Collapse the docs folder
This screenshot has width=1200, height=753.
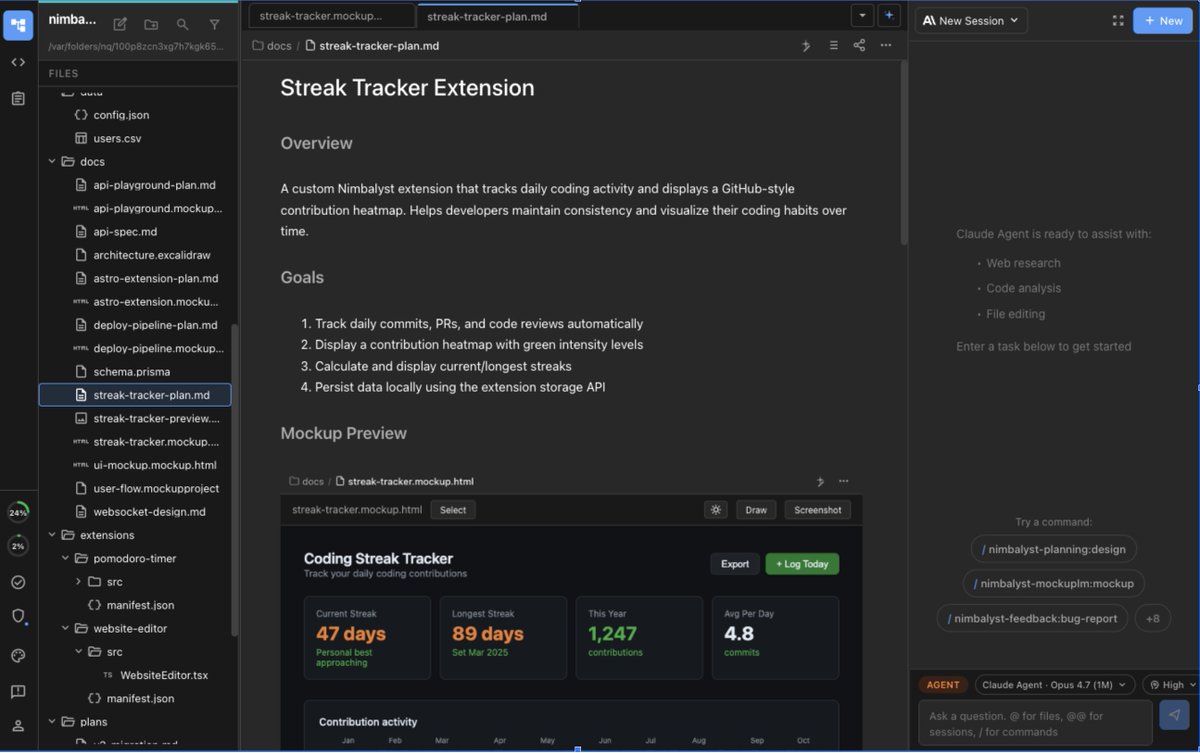[52, 161]
